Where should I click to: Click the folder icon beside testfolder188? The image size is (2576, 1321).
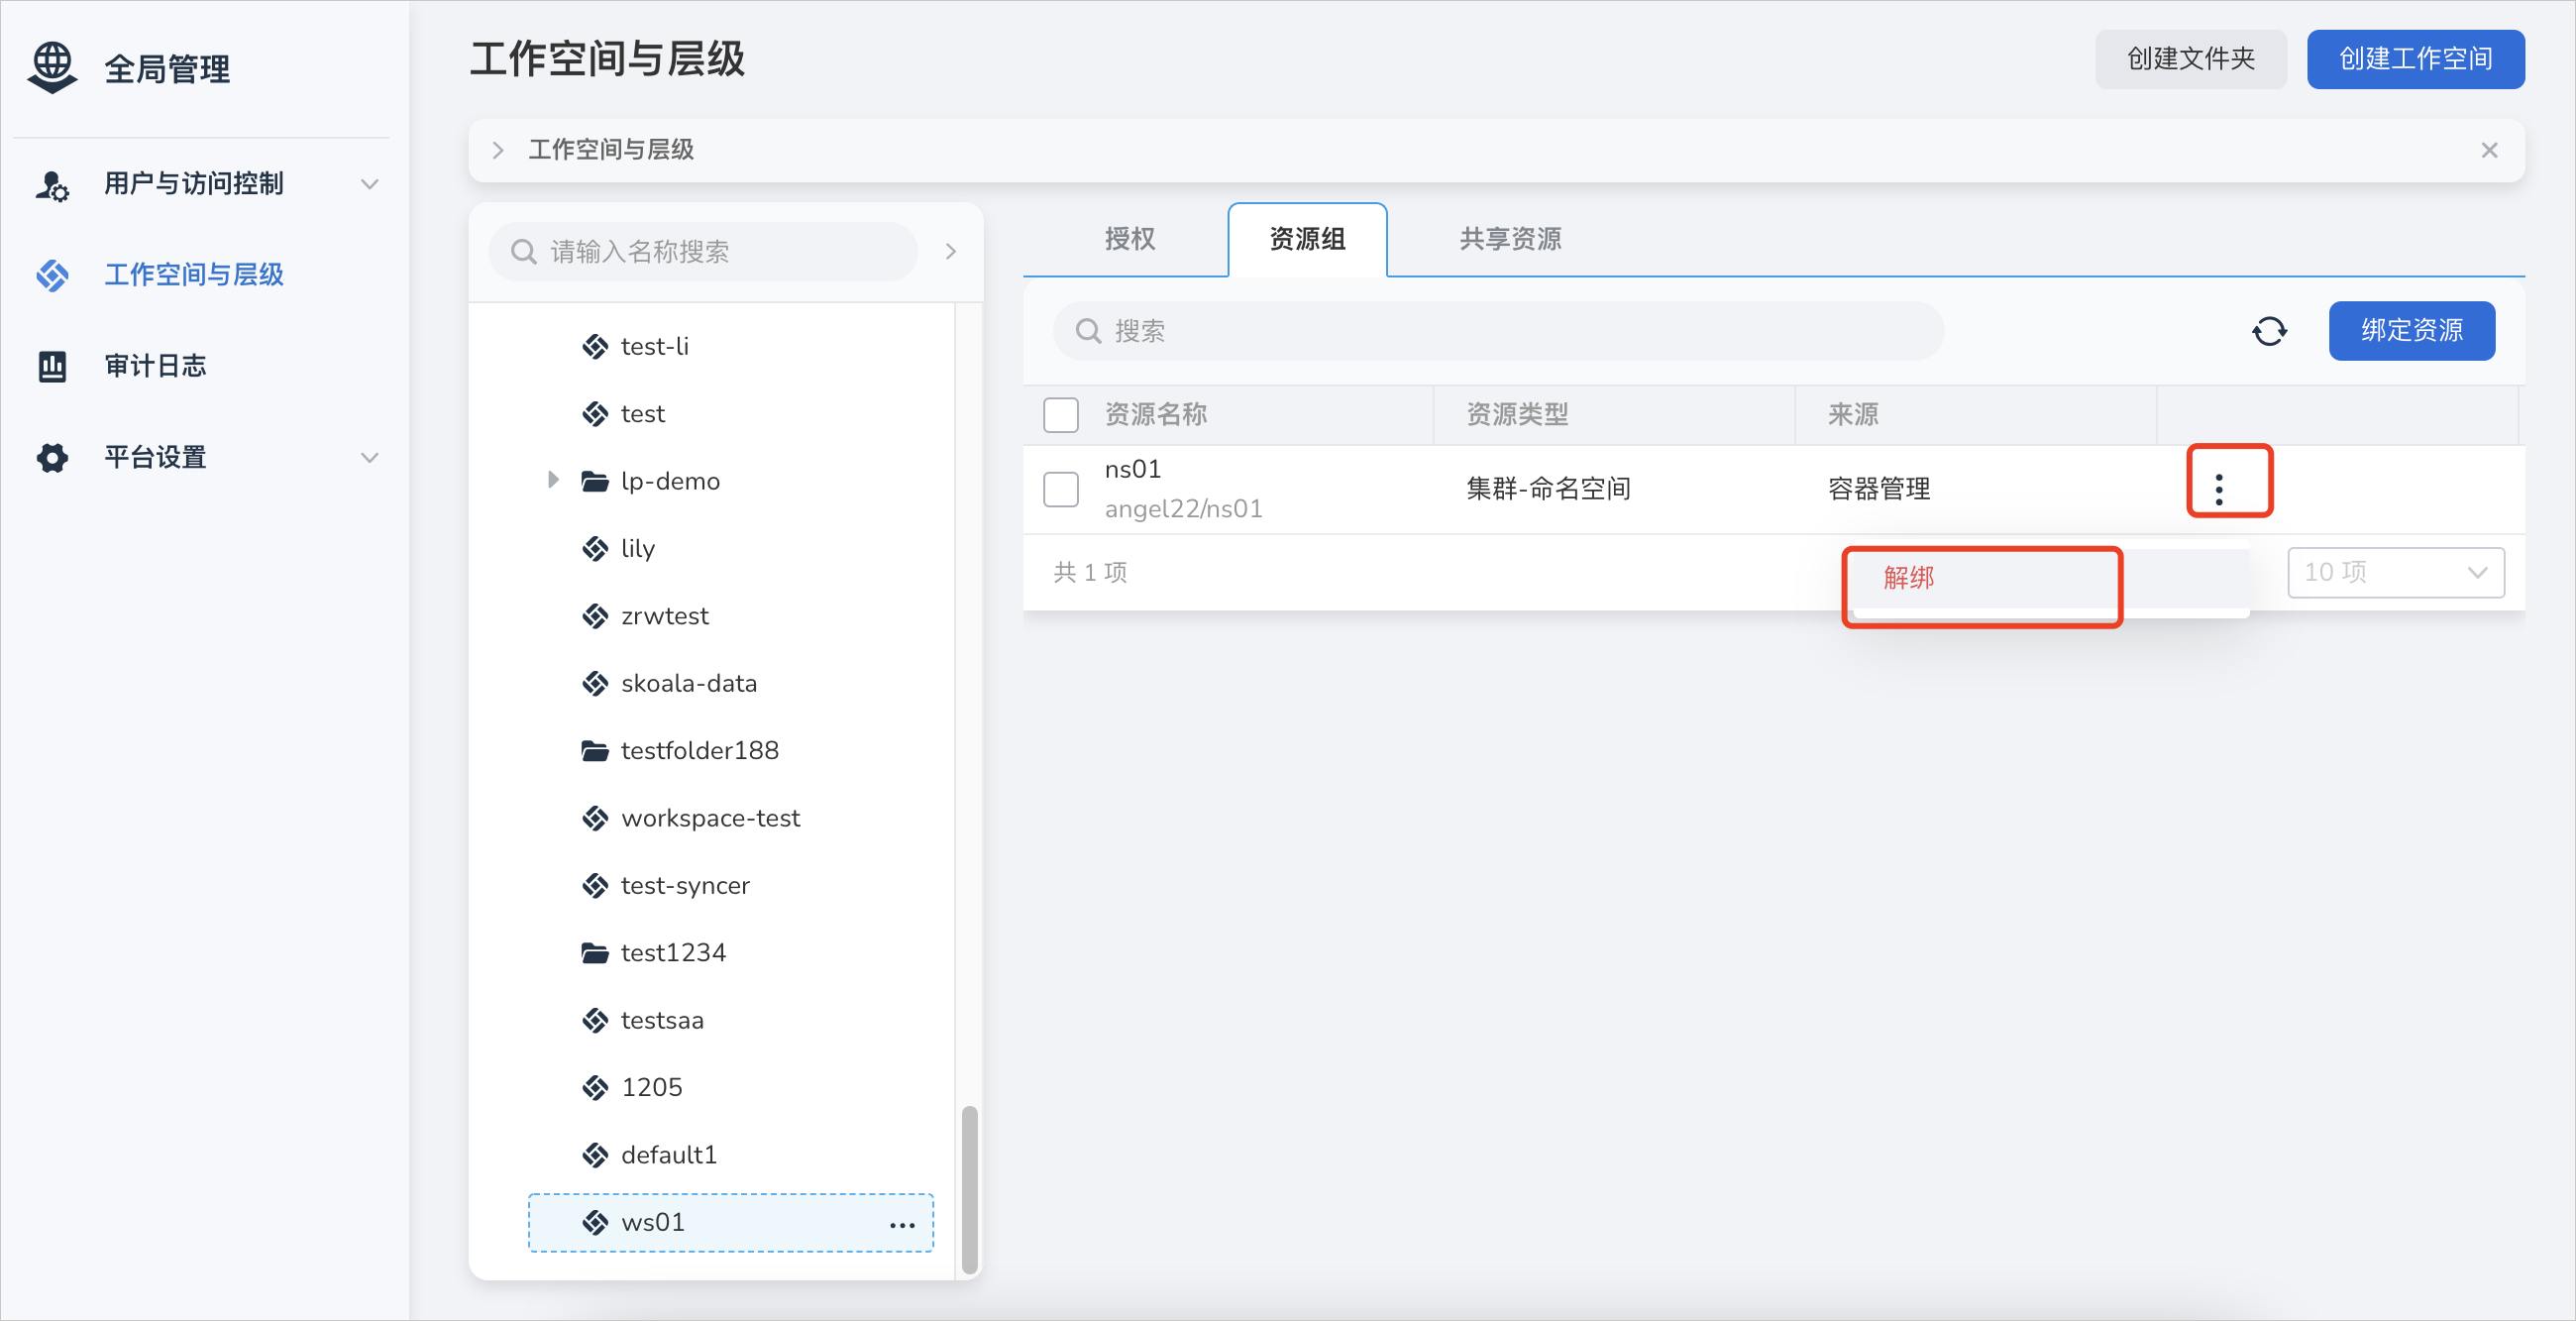tap(595, 751)
